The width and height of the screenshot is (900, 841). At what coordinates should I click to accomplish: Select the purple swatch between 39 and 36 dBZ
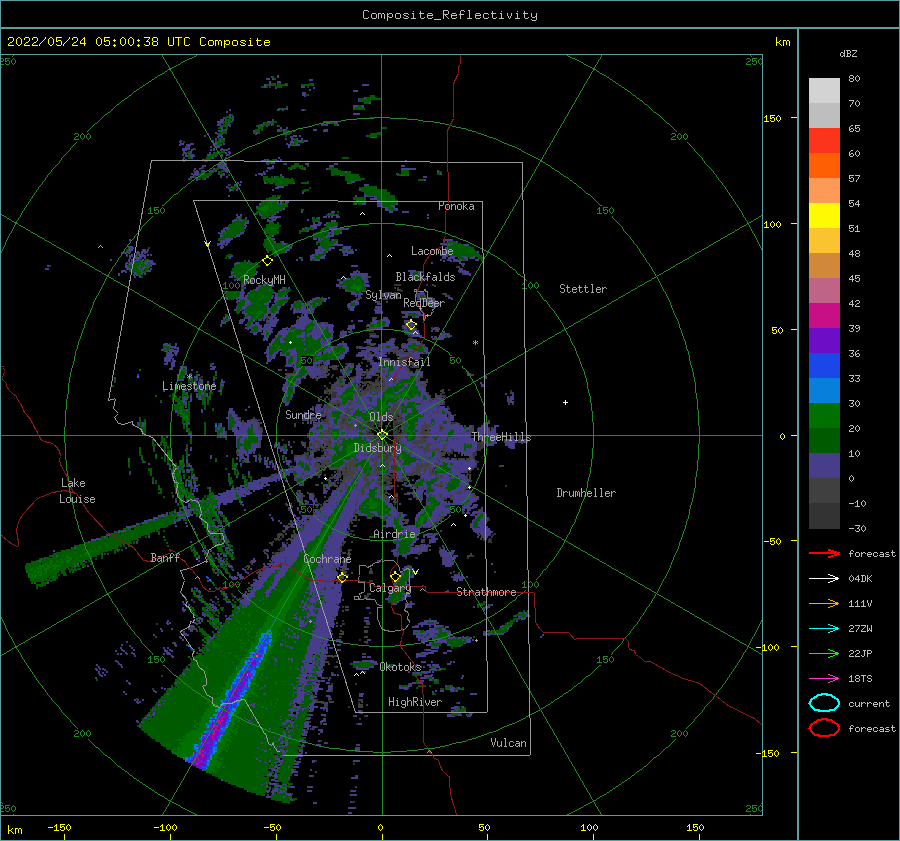click(824, 340)
